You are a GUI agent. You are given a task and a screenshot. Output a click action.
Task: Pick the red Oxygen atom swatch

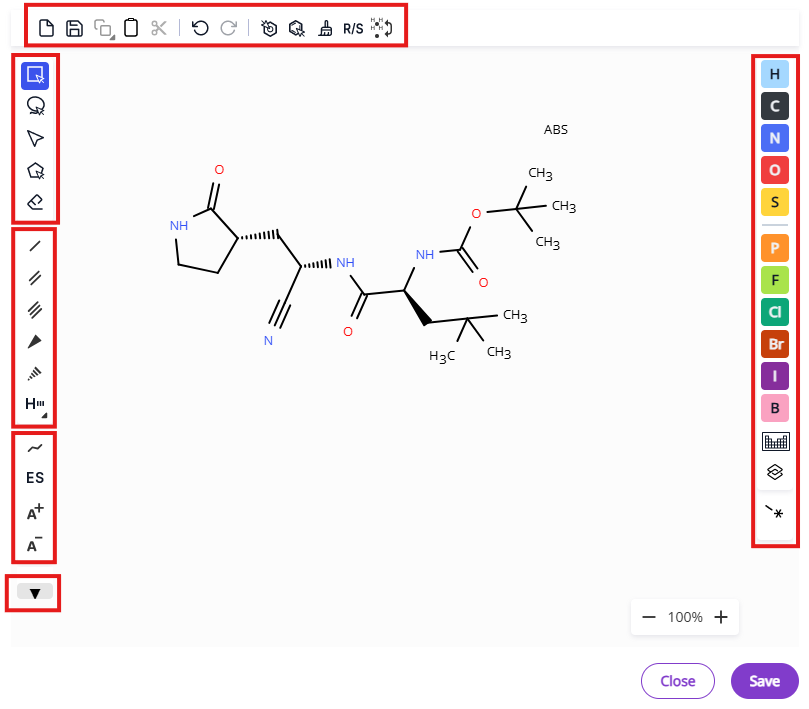(x=775, y=170)
